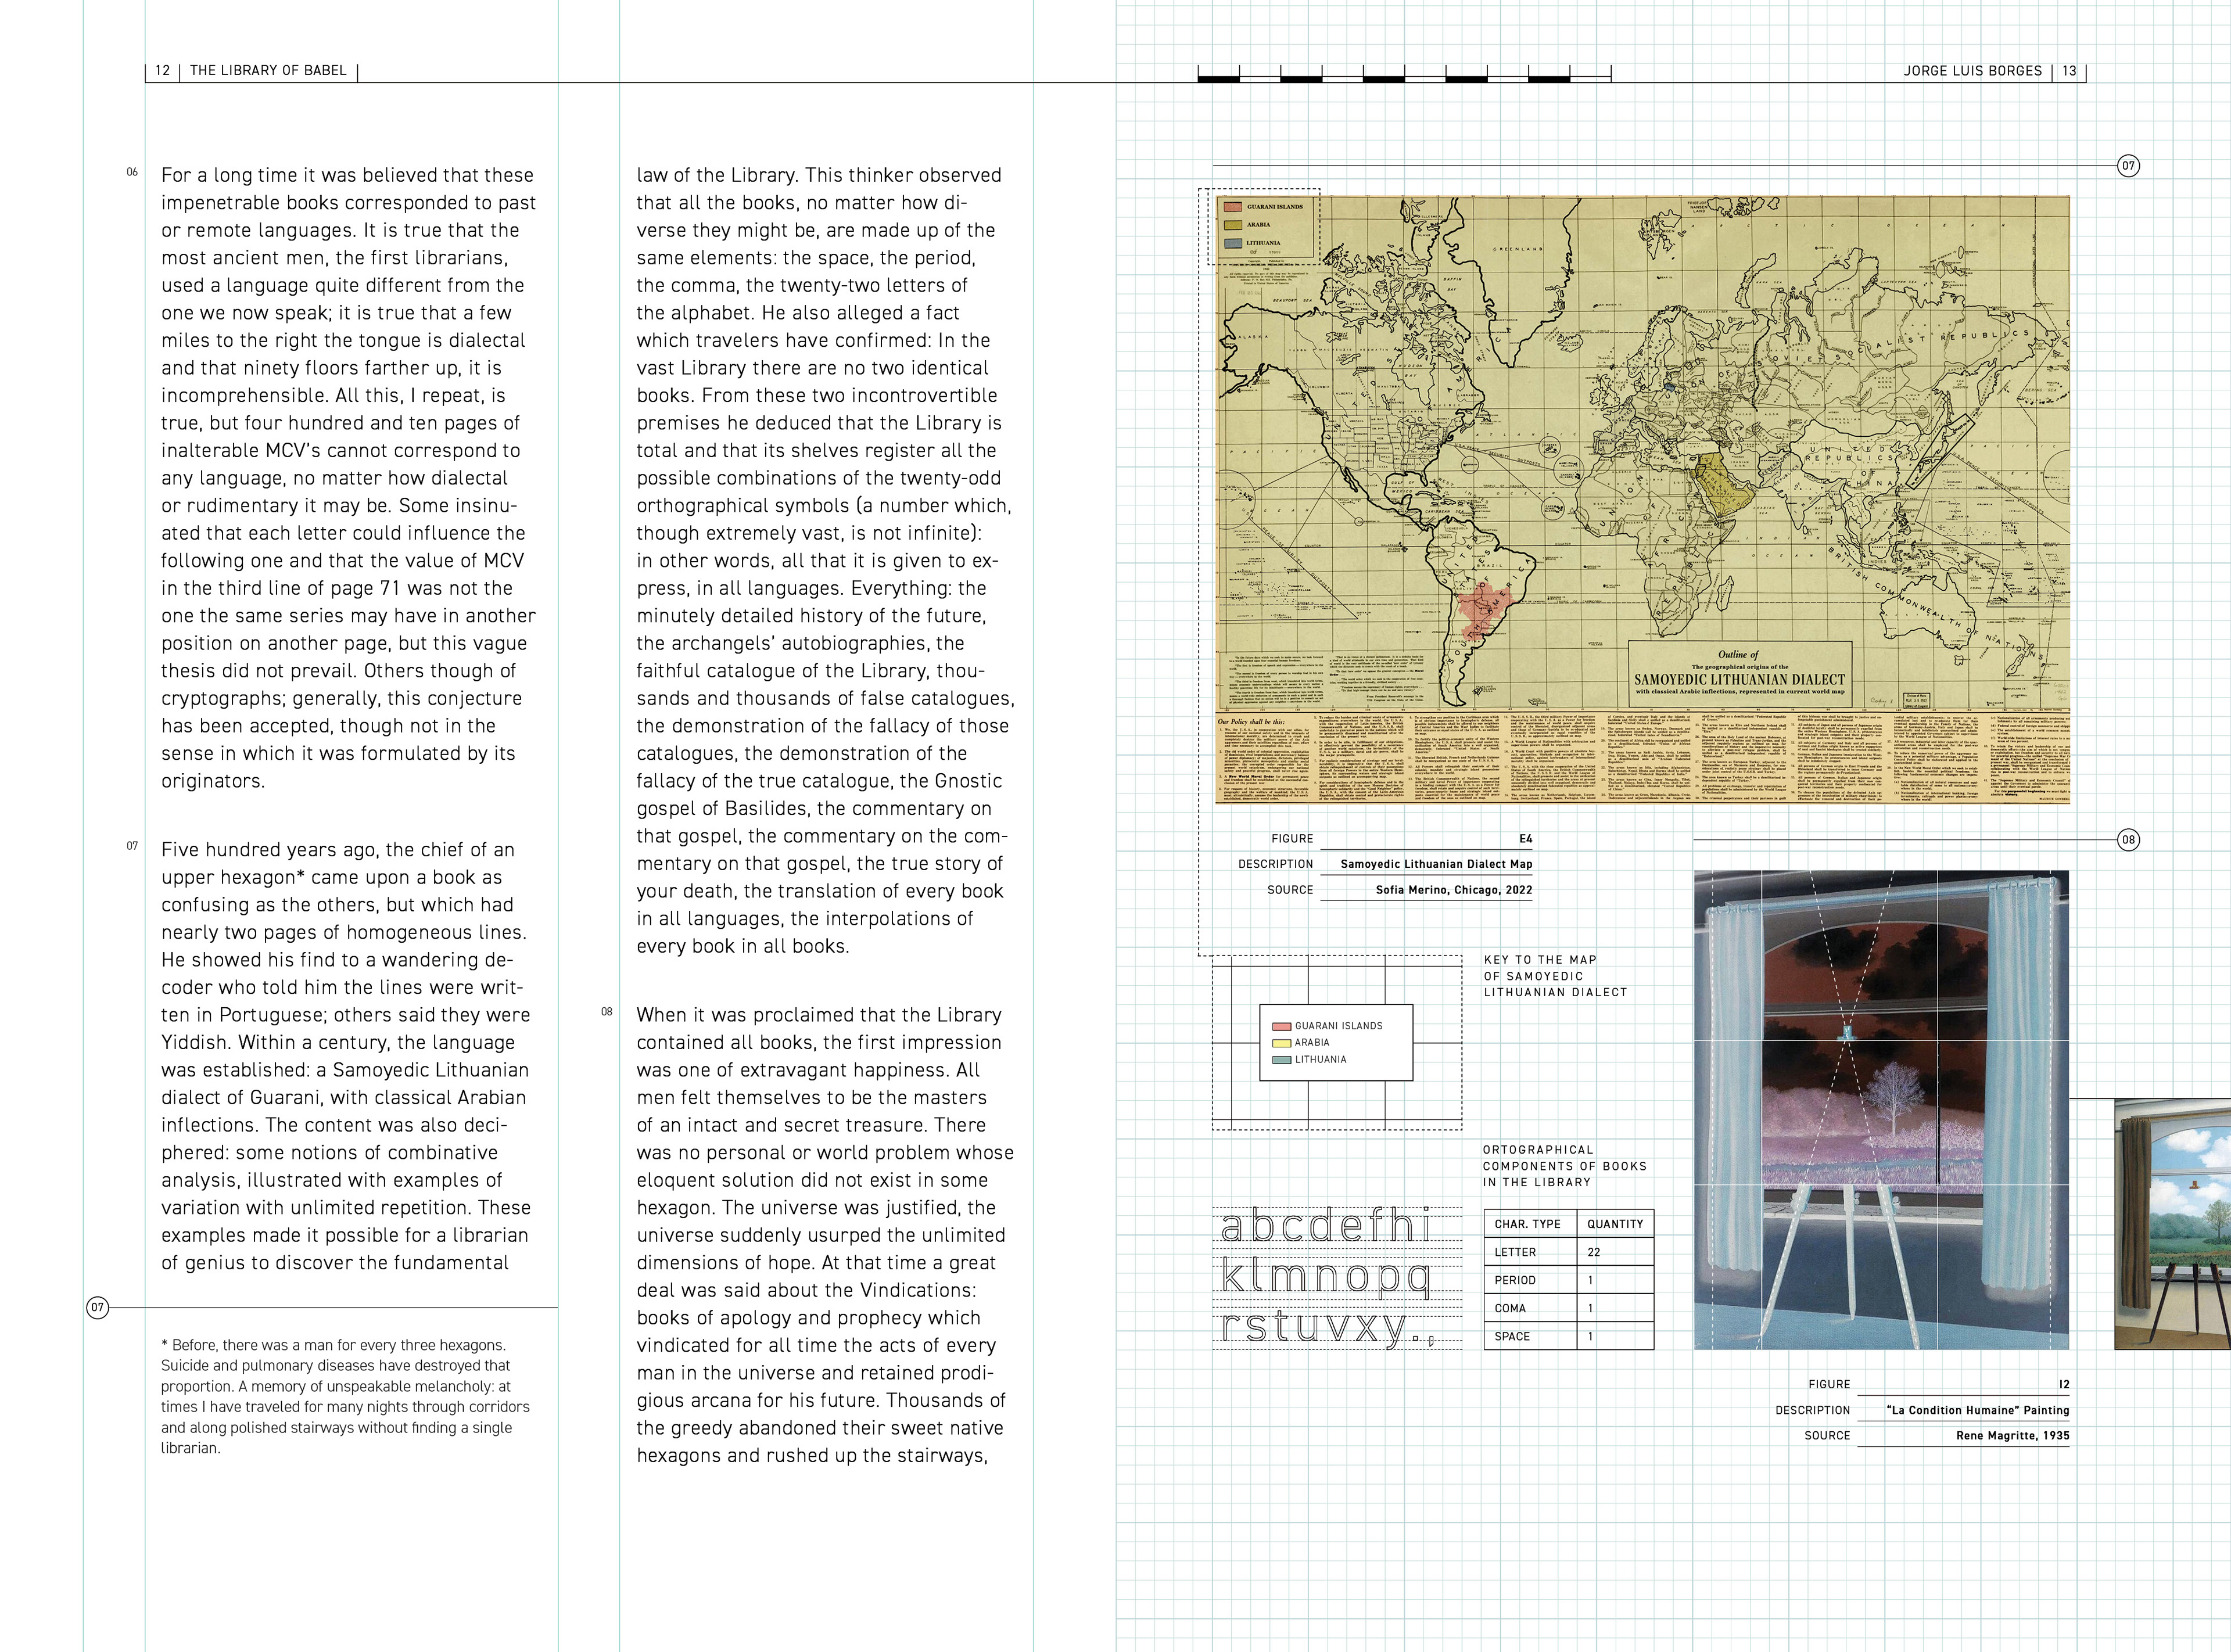Image resolution: width=2231 pixels, height=1652 pixels.
Task: Click paragraph number 06 beside 'For a long time'
Action: [x=132, y=172]
